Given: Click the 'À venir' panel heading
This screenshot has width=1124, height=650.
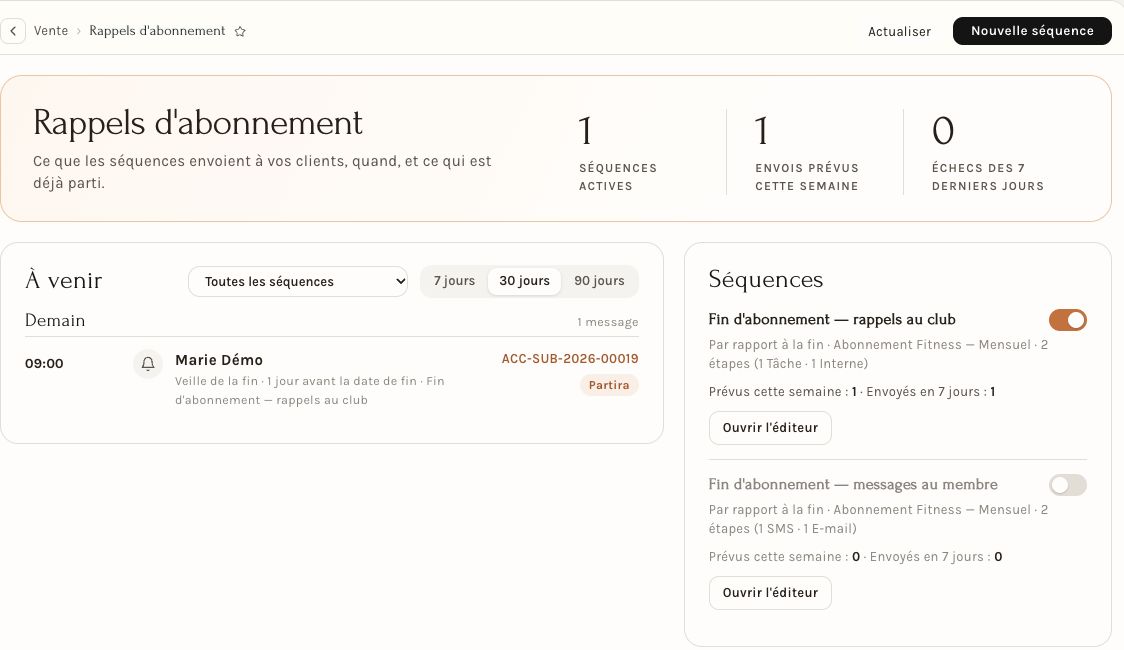Looking at the screenshot, I should (x=64, y=280).
